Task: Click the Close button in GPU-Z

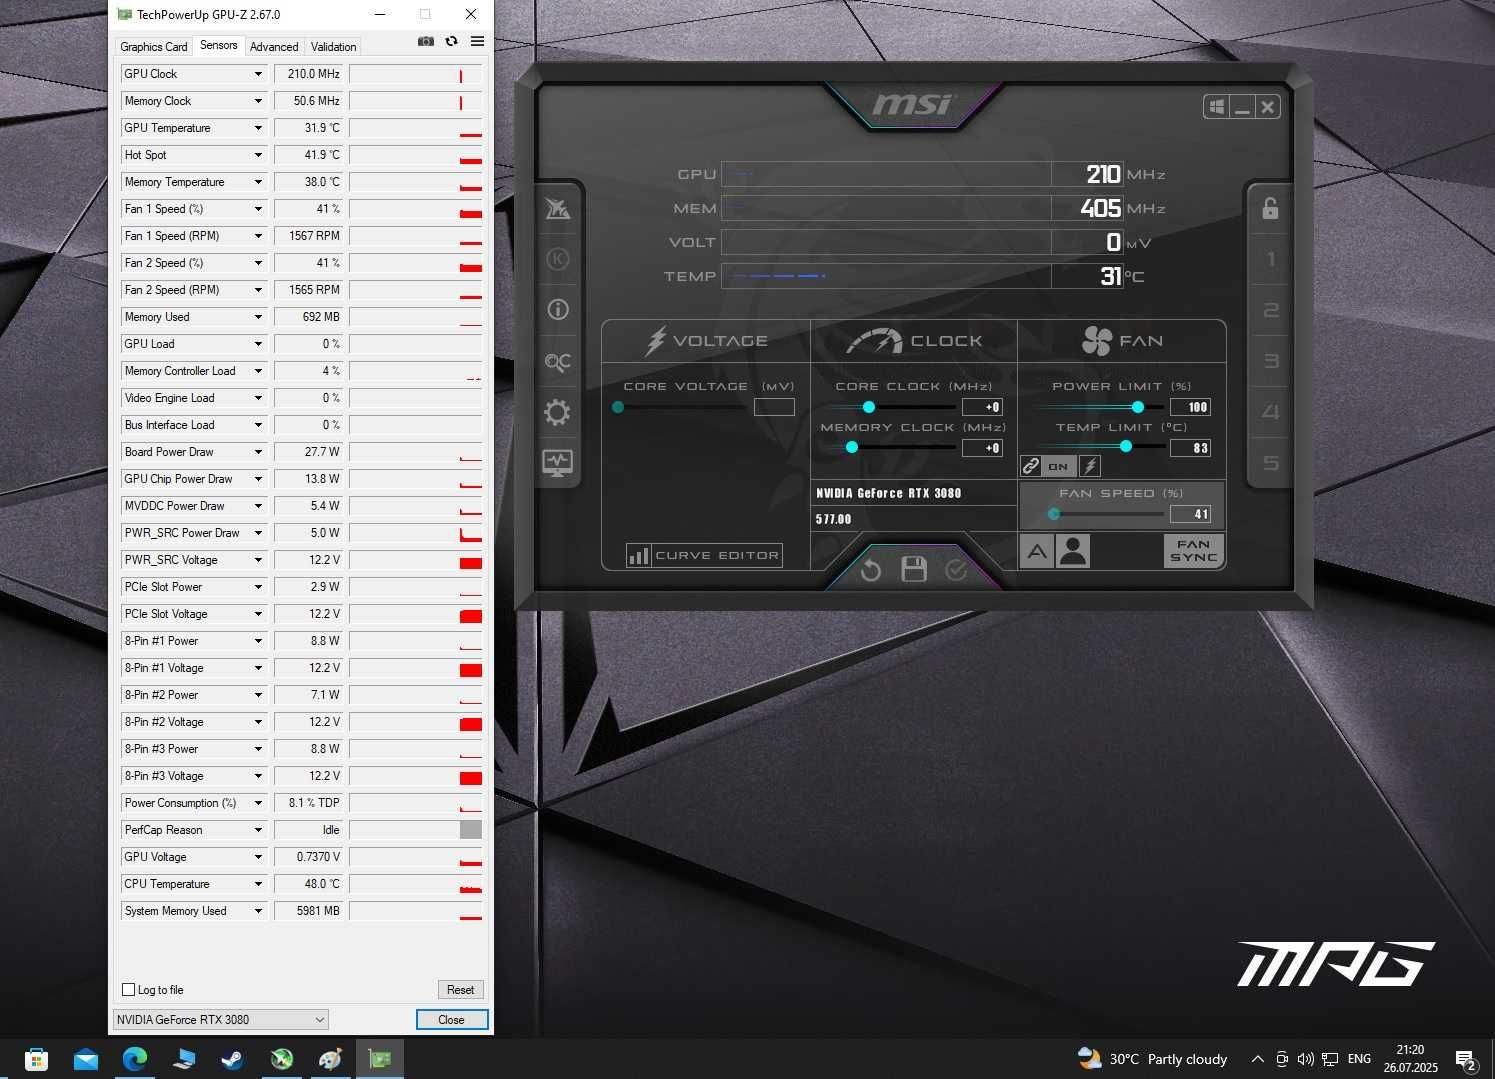Action: [x=451, y=1020]
